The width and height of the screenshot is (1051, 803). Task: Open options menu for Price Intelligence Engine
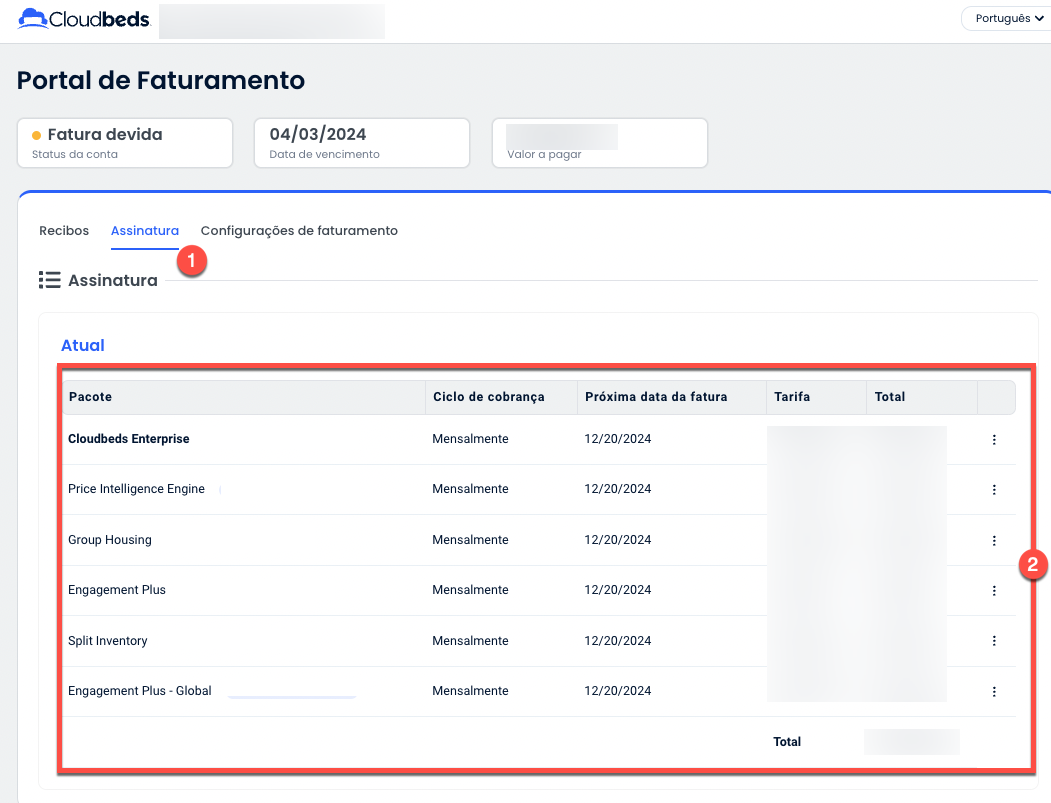994,490
